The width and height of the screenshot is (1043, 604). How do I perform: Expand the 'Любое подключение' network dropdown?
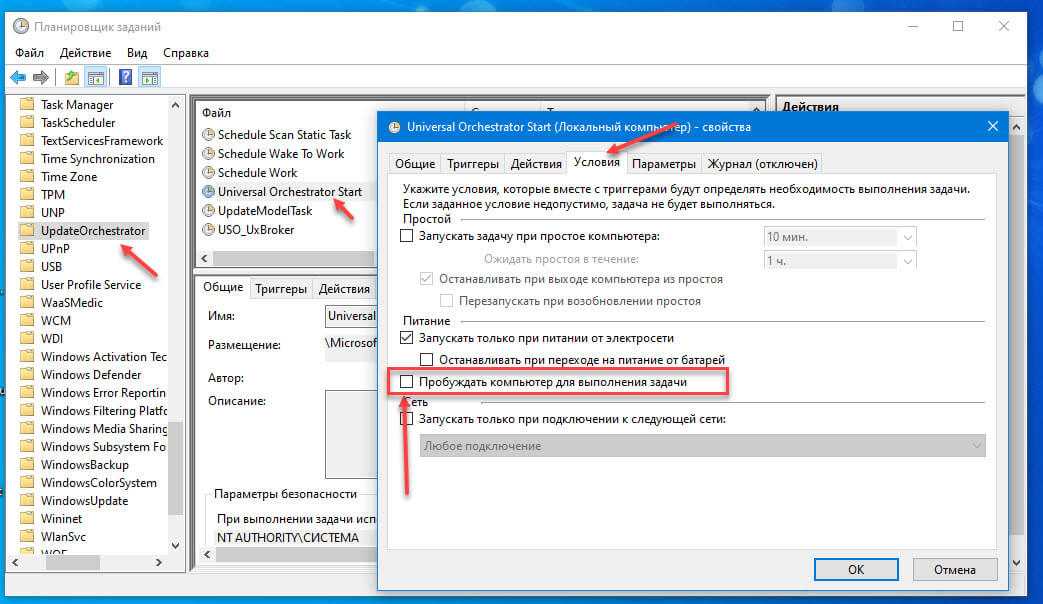point(976,446)
